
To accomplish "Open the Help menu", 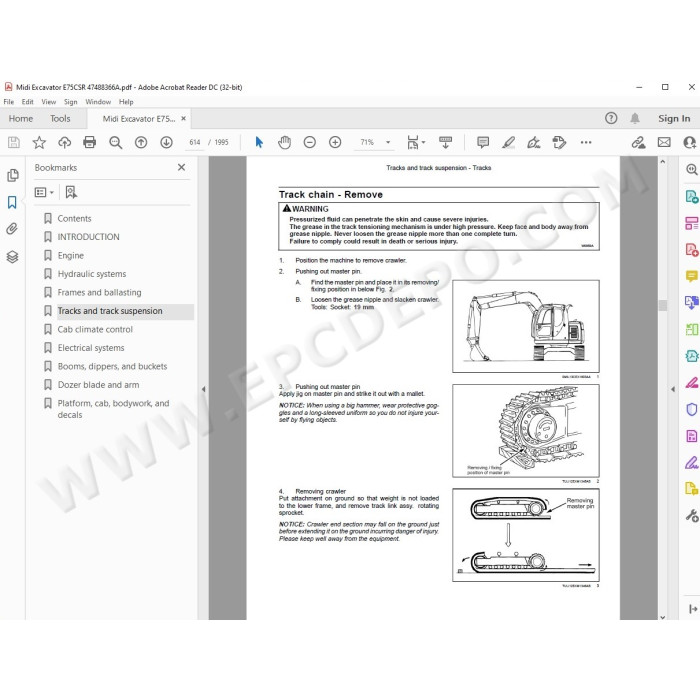I will [x=126, y=102].
